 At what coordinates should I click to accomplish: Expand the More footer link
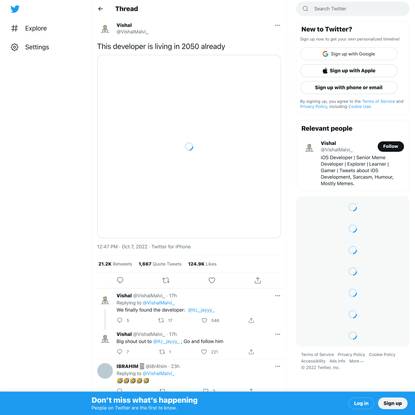tap(356, 361)
